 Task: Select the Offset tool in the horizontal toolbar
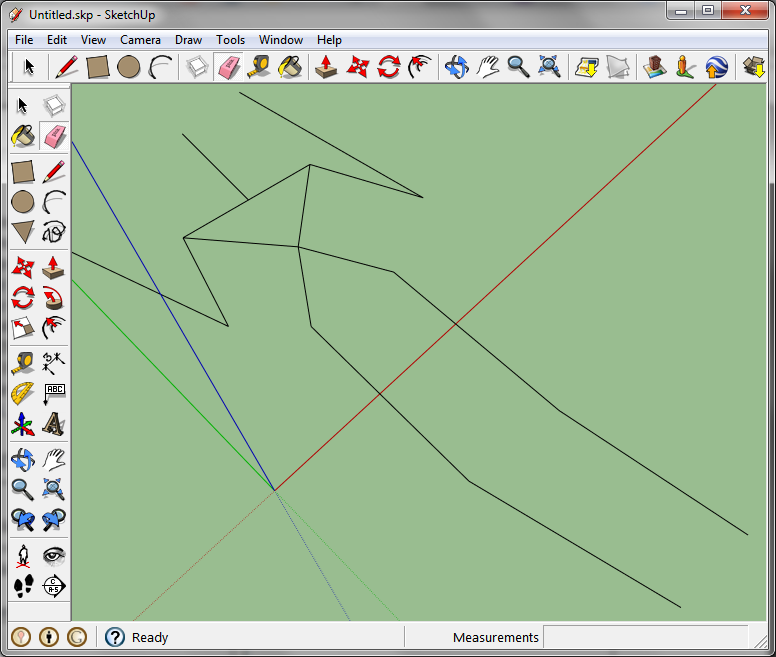(x=420, y=67)
